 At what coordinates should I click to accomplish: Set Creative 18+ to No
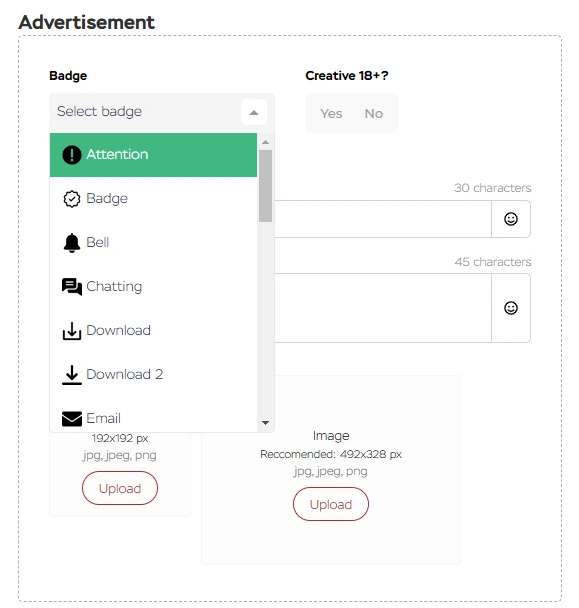tap(373, 114)
